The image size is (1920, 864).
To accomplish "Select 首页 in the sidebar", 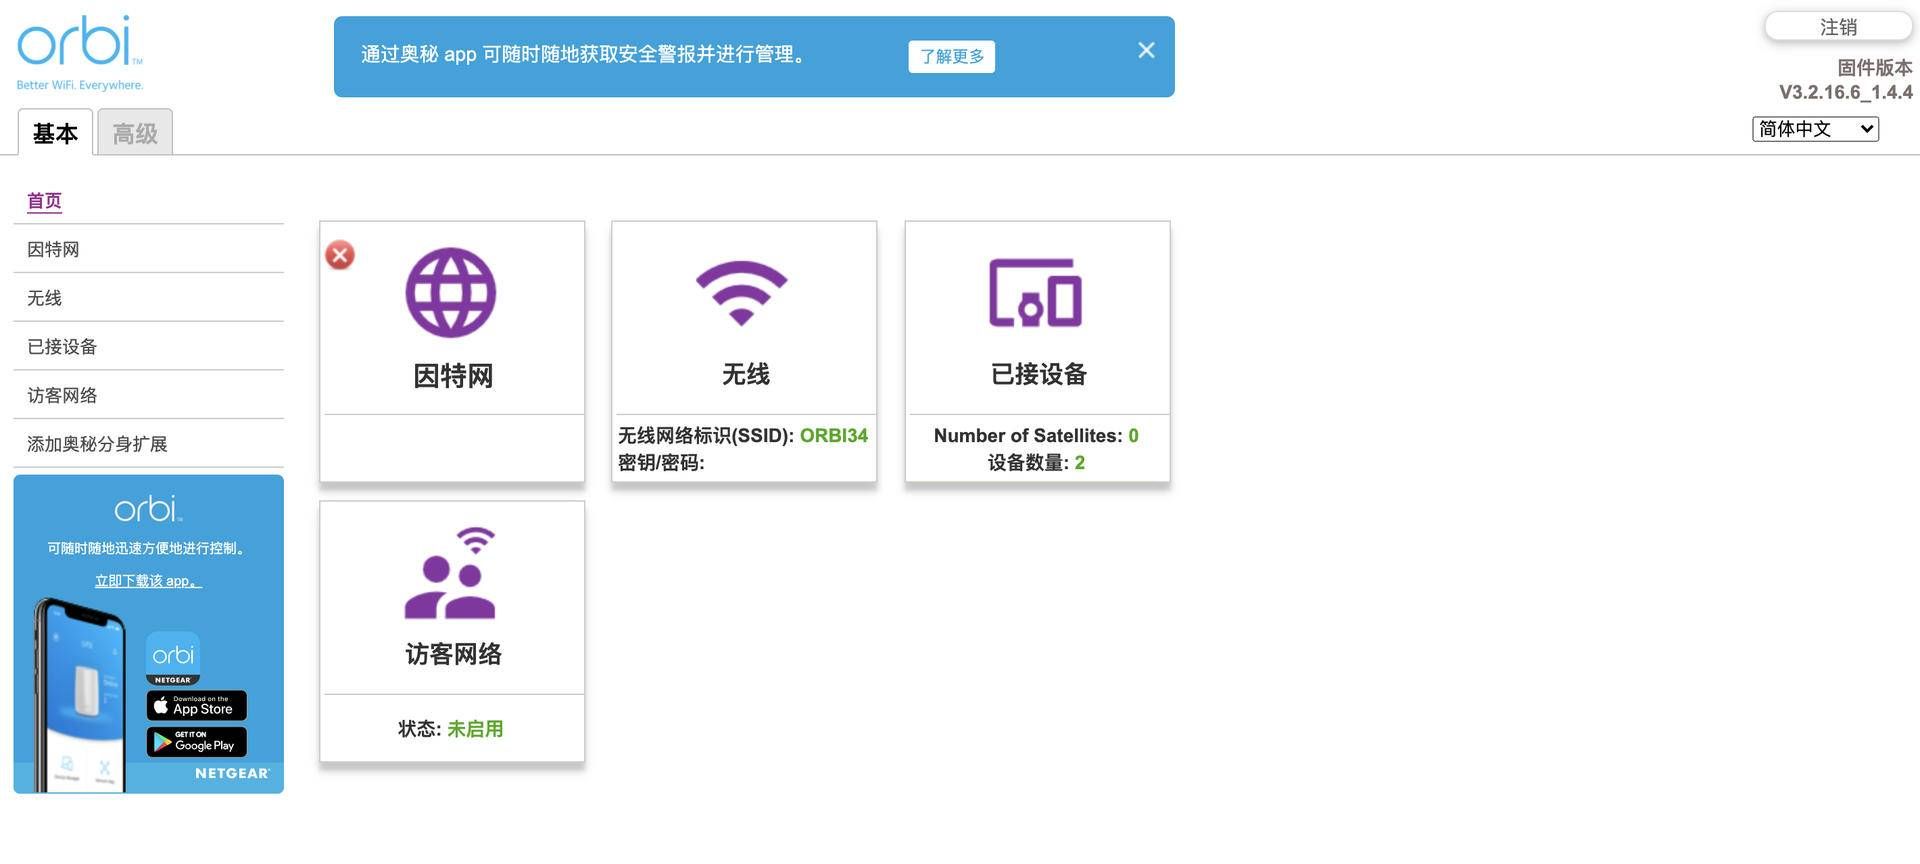I will tap(44, 201).
